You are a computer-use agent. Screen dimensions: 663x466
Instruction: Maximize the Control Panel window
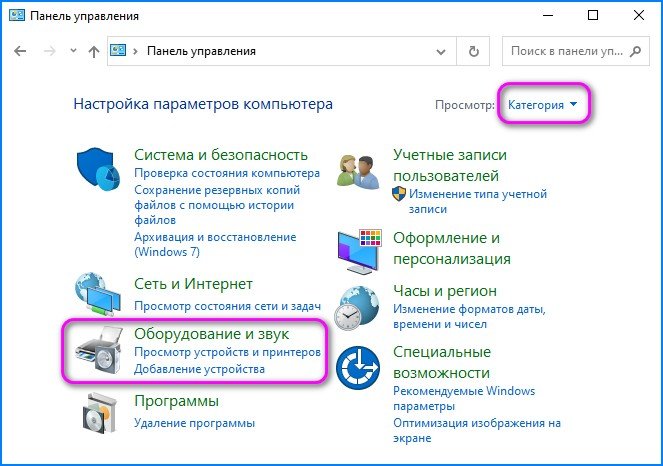[593, 16]
